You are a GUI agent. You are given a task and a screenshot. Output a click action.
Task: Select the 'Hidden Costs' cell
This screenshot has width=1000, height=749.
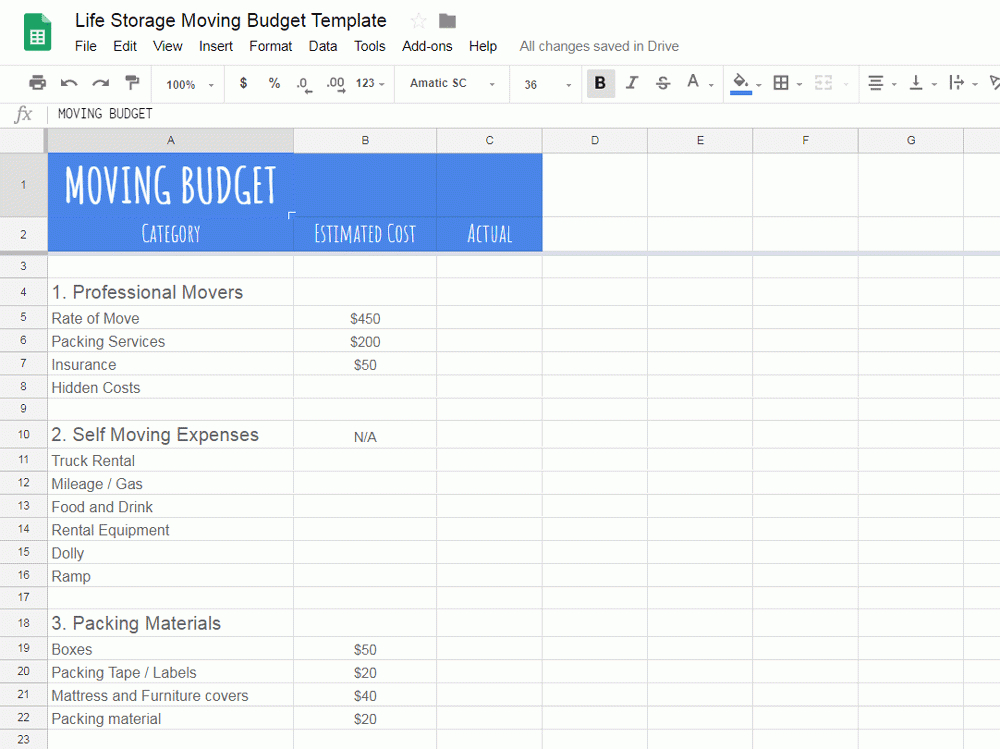click(171, 387)
